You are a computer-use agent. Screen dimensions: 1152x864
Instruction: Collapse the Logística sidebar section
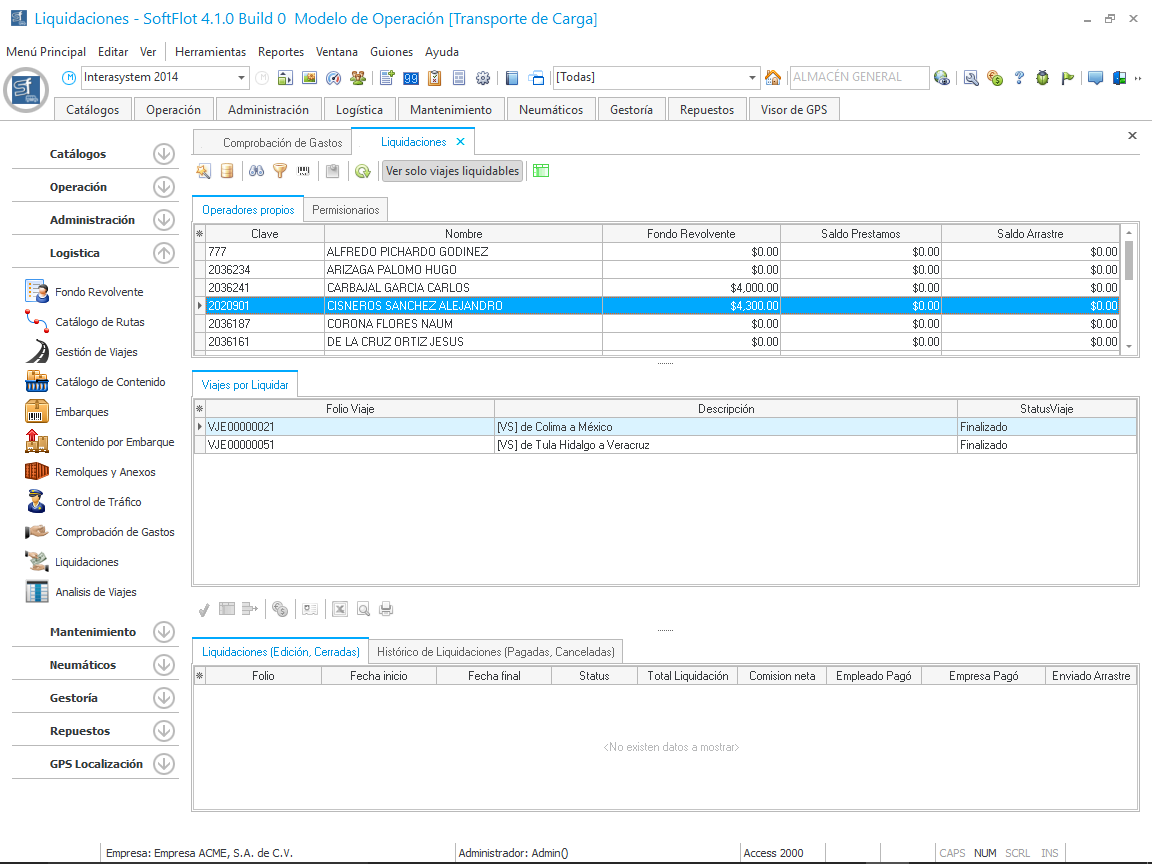tap(163, 253)
